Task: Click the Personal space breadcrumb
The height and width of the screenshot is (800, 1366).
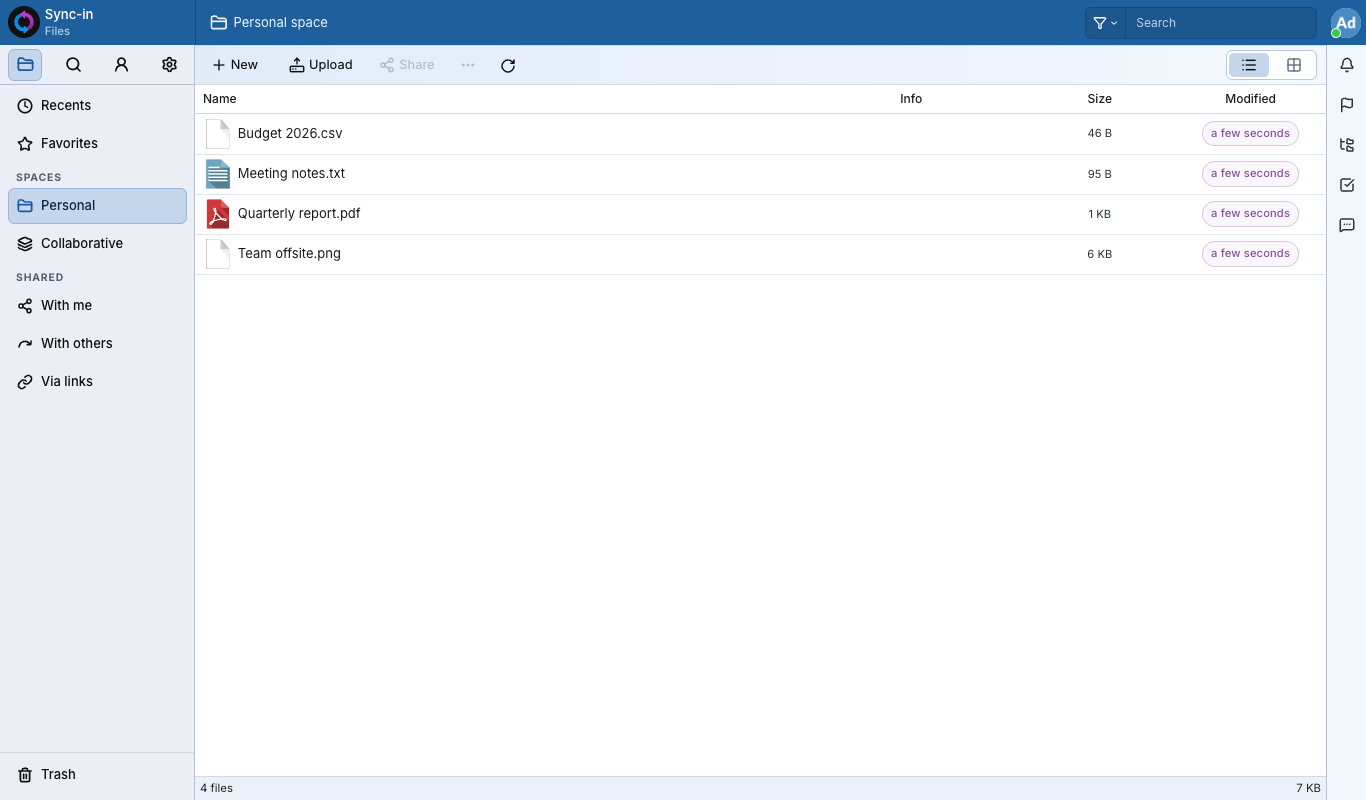Action: tap(269, 23)
